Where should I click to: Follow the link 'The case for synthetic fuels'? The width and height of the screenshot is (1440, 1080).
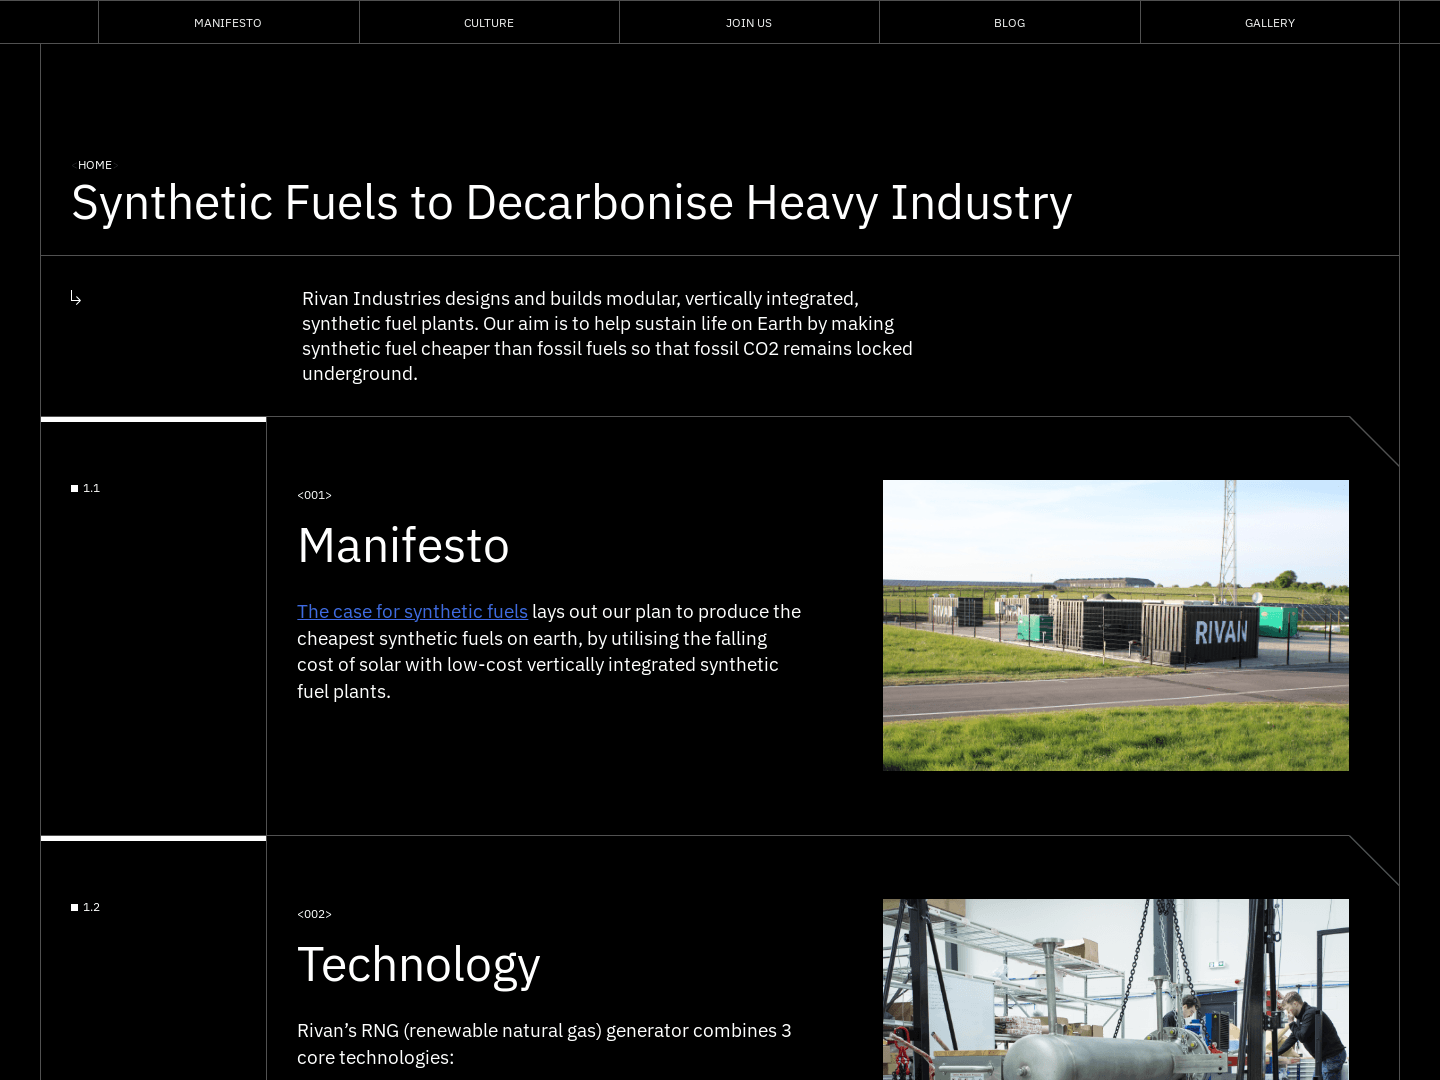pyautogui.click(x=412, y=611)
